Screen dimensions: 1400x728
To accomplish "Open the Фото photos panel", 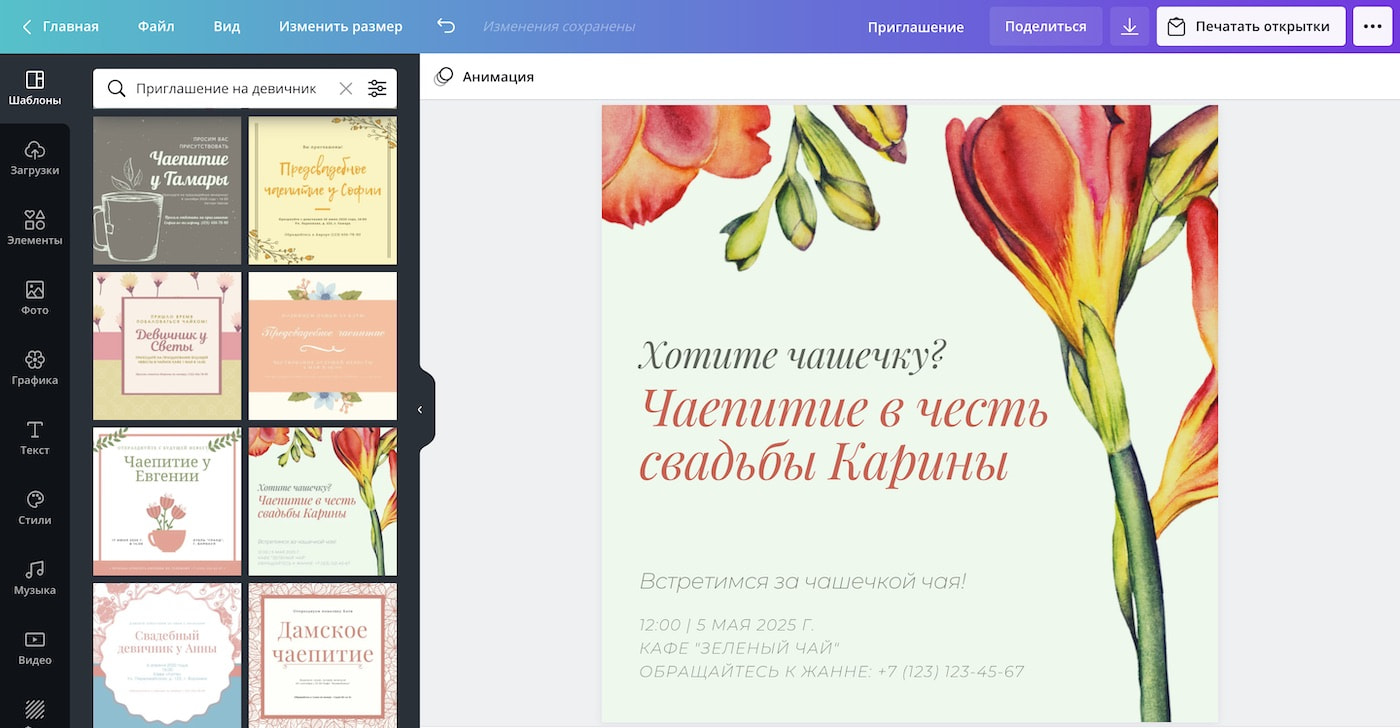I will point(35,298).
